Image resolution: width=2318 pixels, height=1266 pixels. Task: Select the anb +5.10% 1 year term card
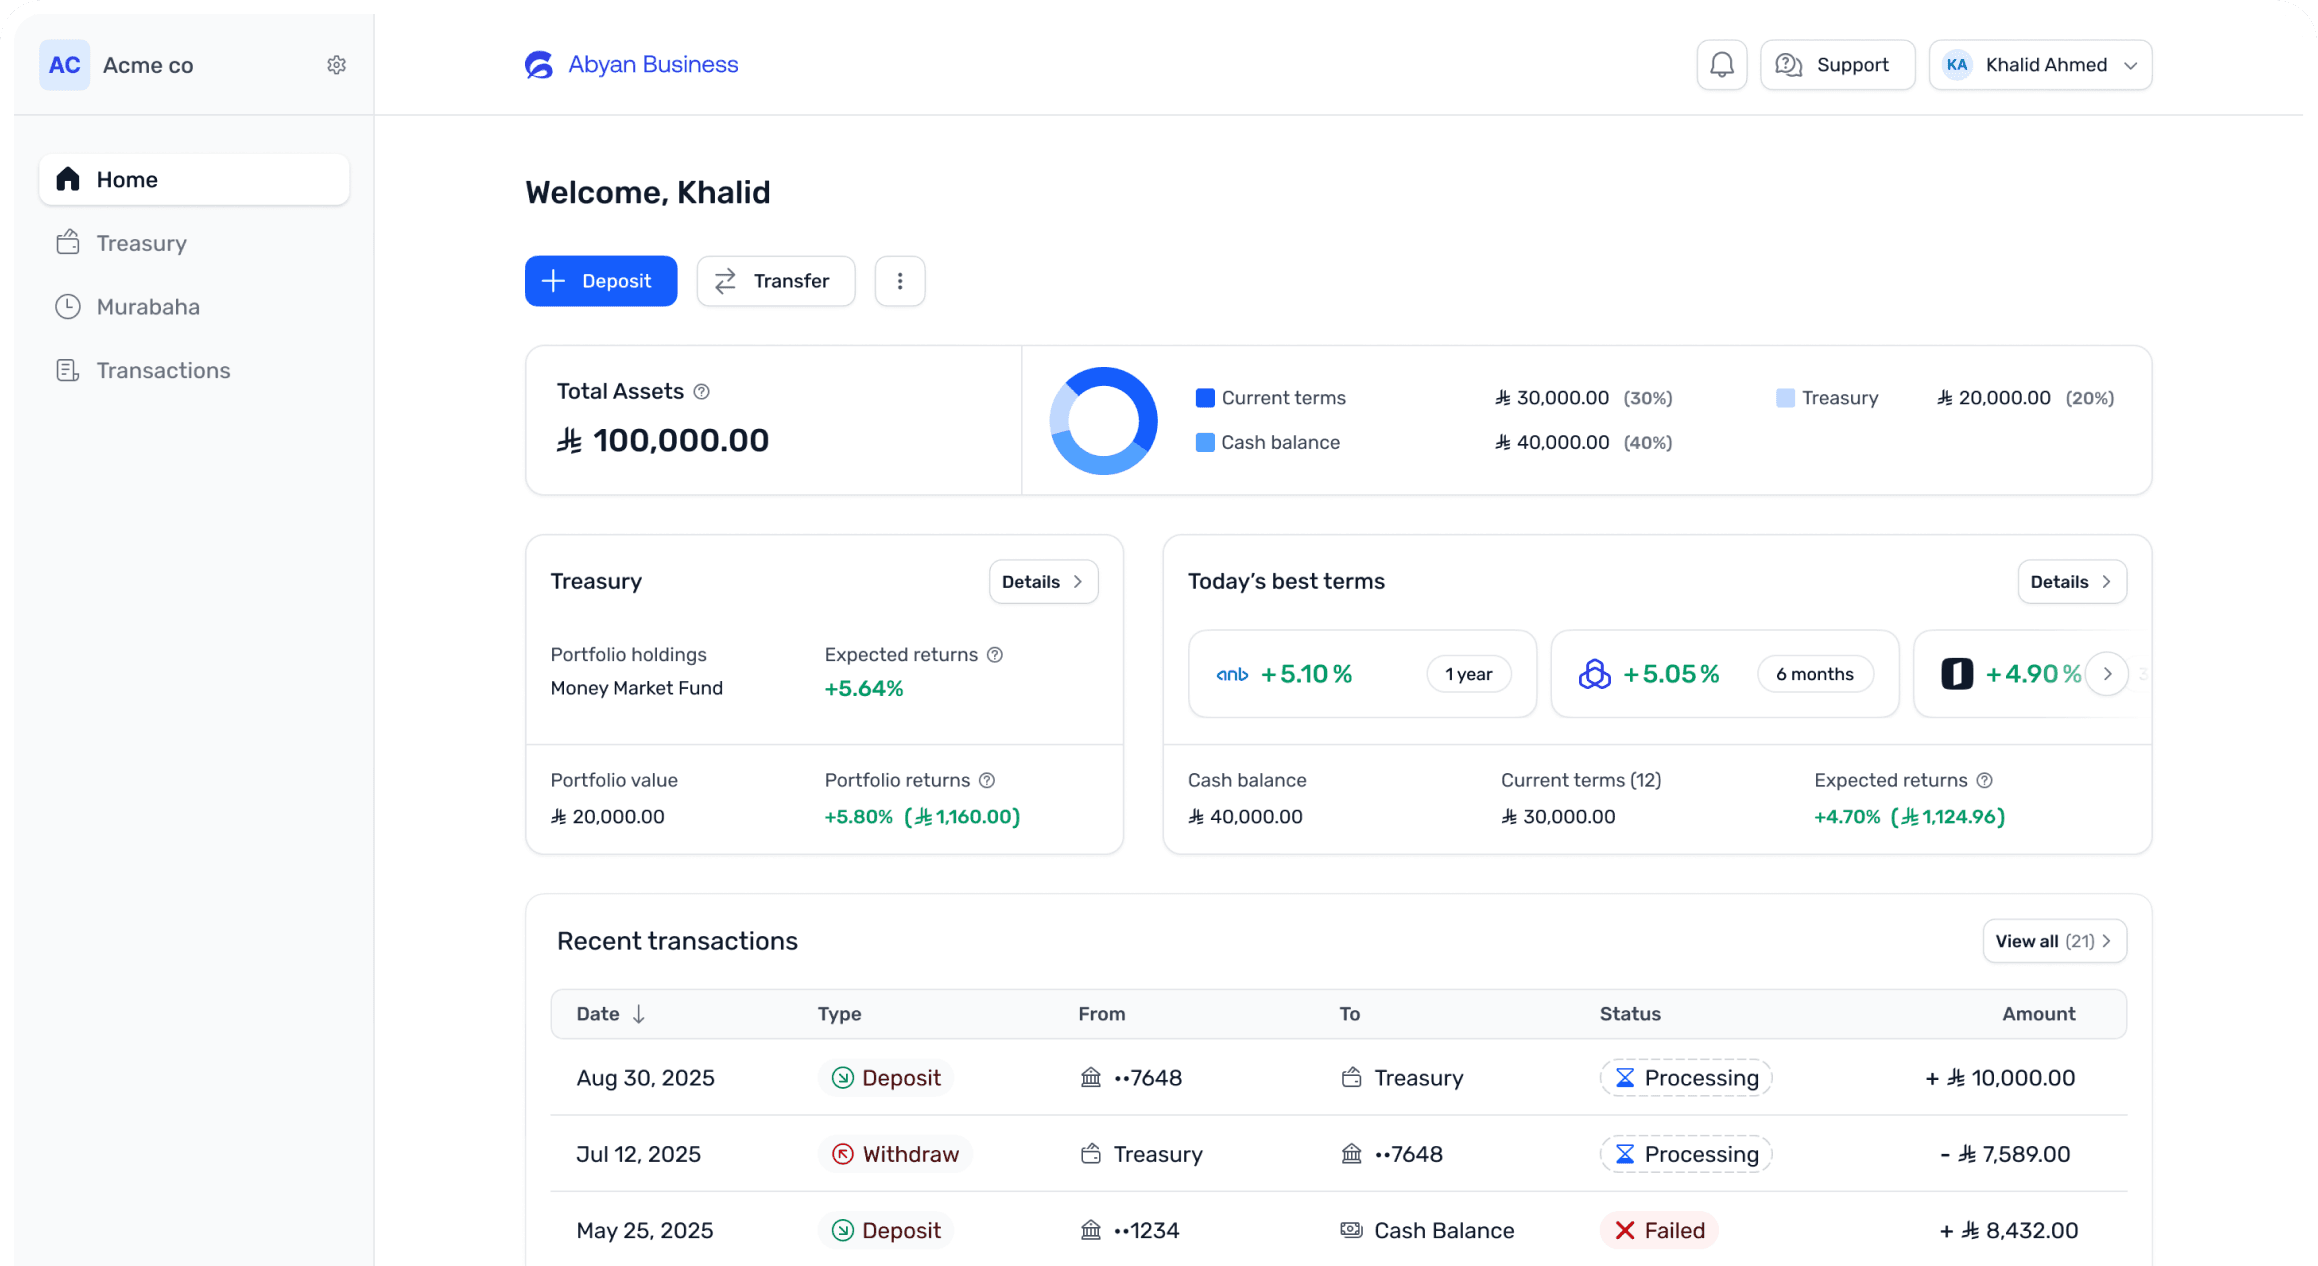pos(1361,674)
